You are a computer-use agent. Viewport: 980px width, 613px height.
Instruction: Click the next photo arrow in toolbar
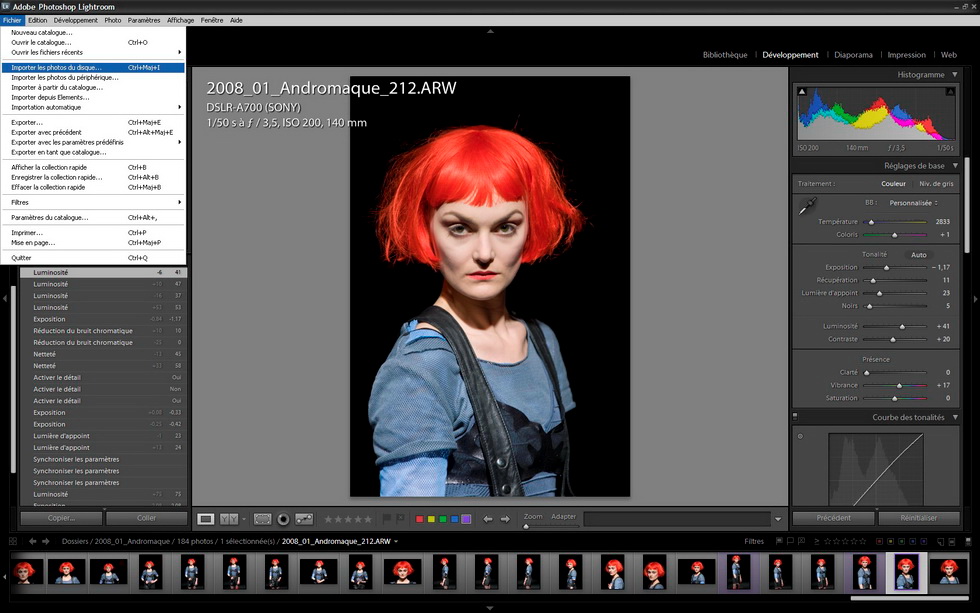click(504, 519)
